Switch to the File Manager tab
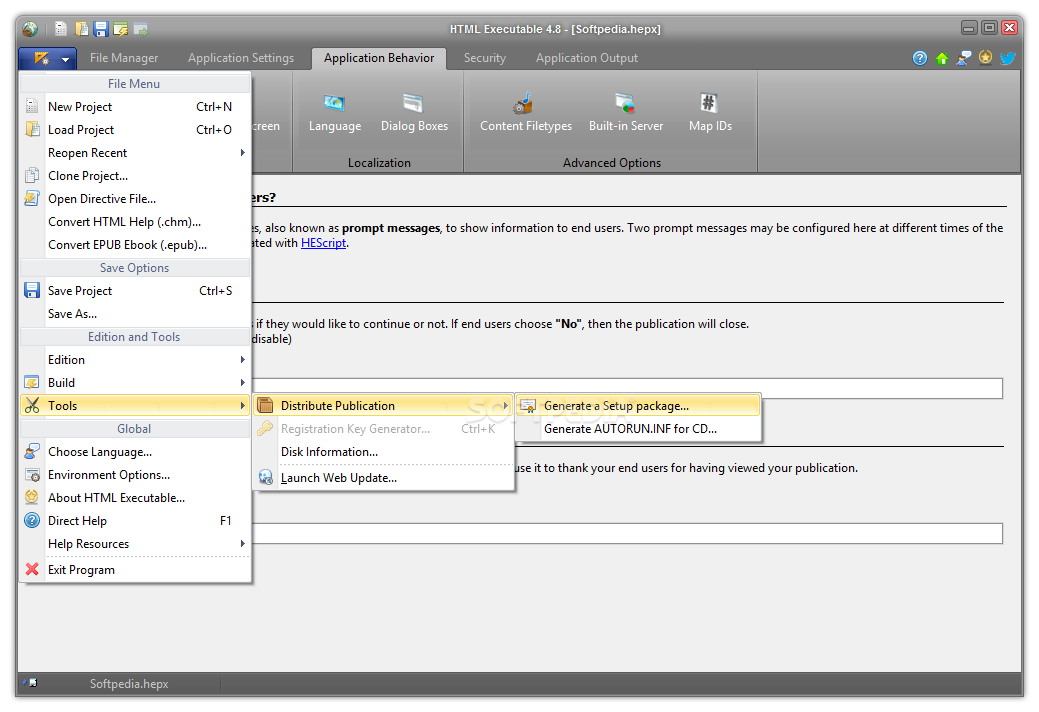The image size is (1039, 712). pyautogui.click(x=124, y=58)
